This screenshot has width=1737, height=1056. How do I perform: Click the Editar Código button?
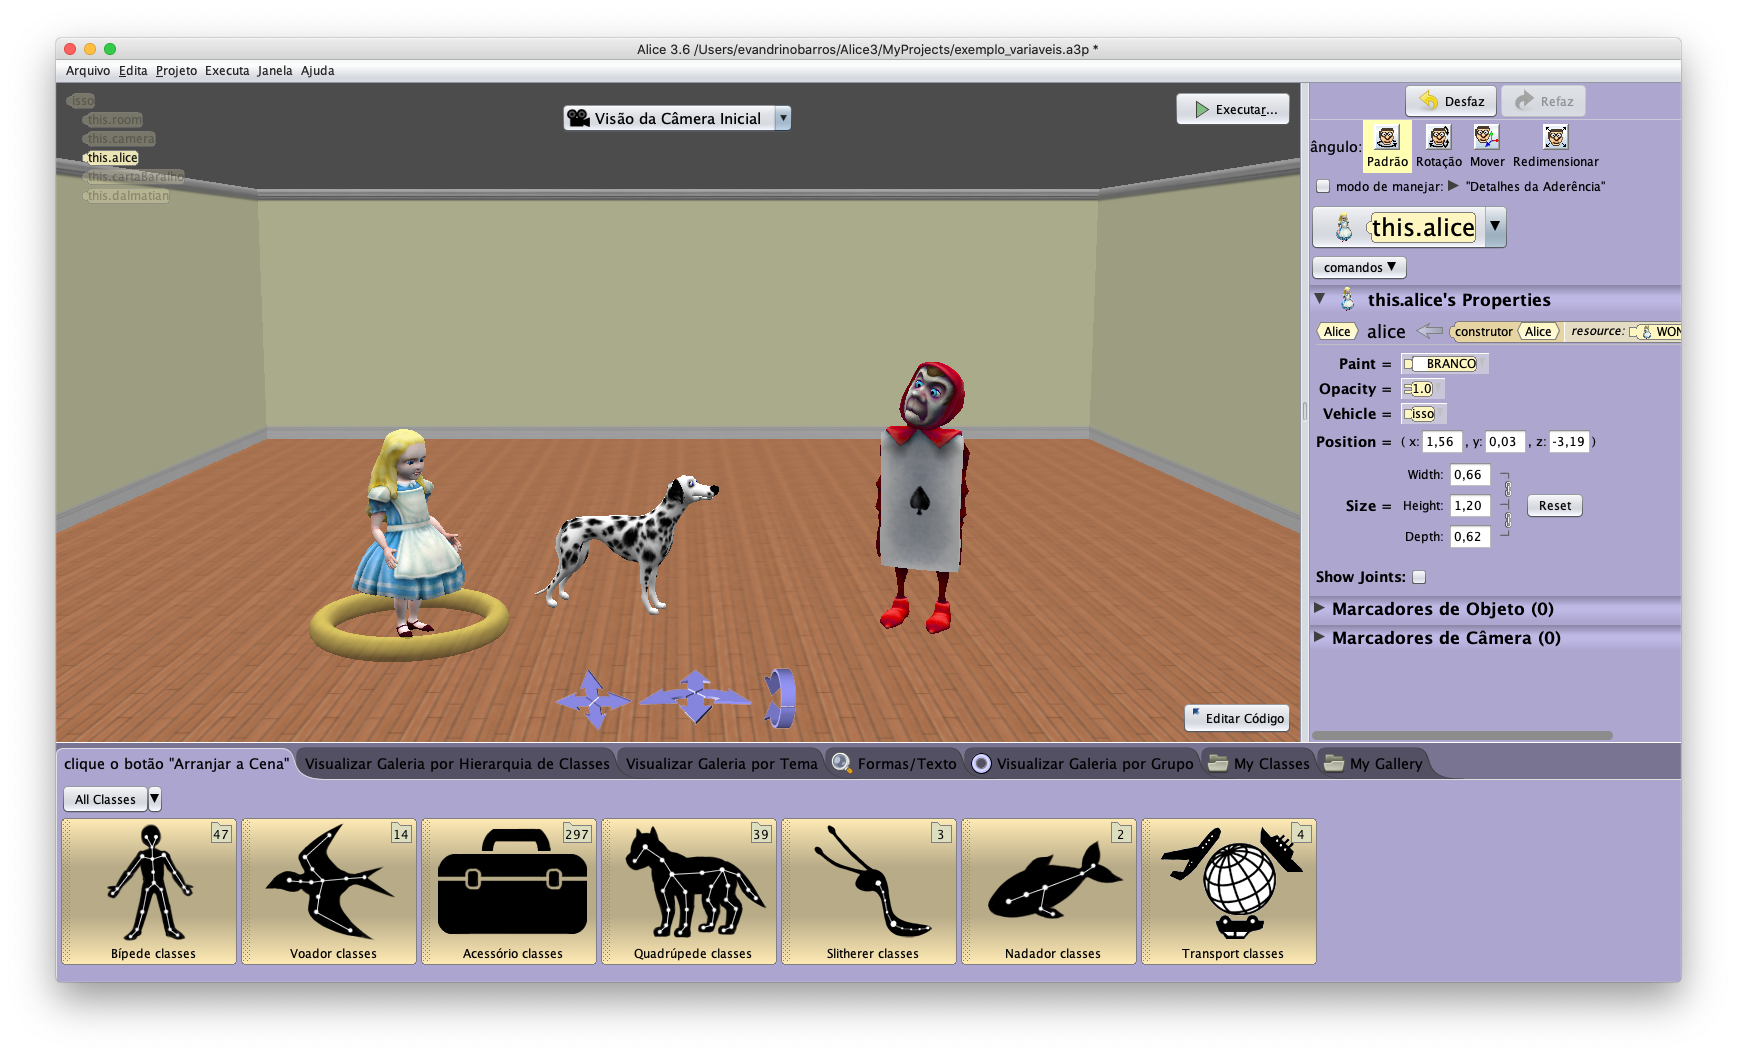click(x=1236, y=718)
